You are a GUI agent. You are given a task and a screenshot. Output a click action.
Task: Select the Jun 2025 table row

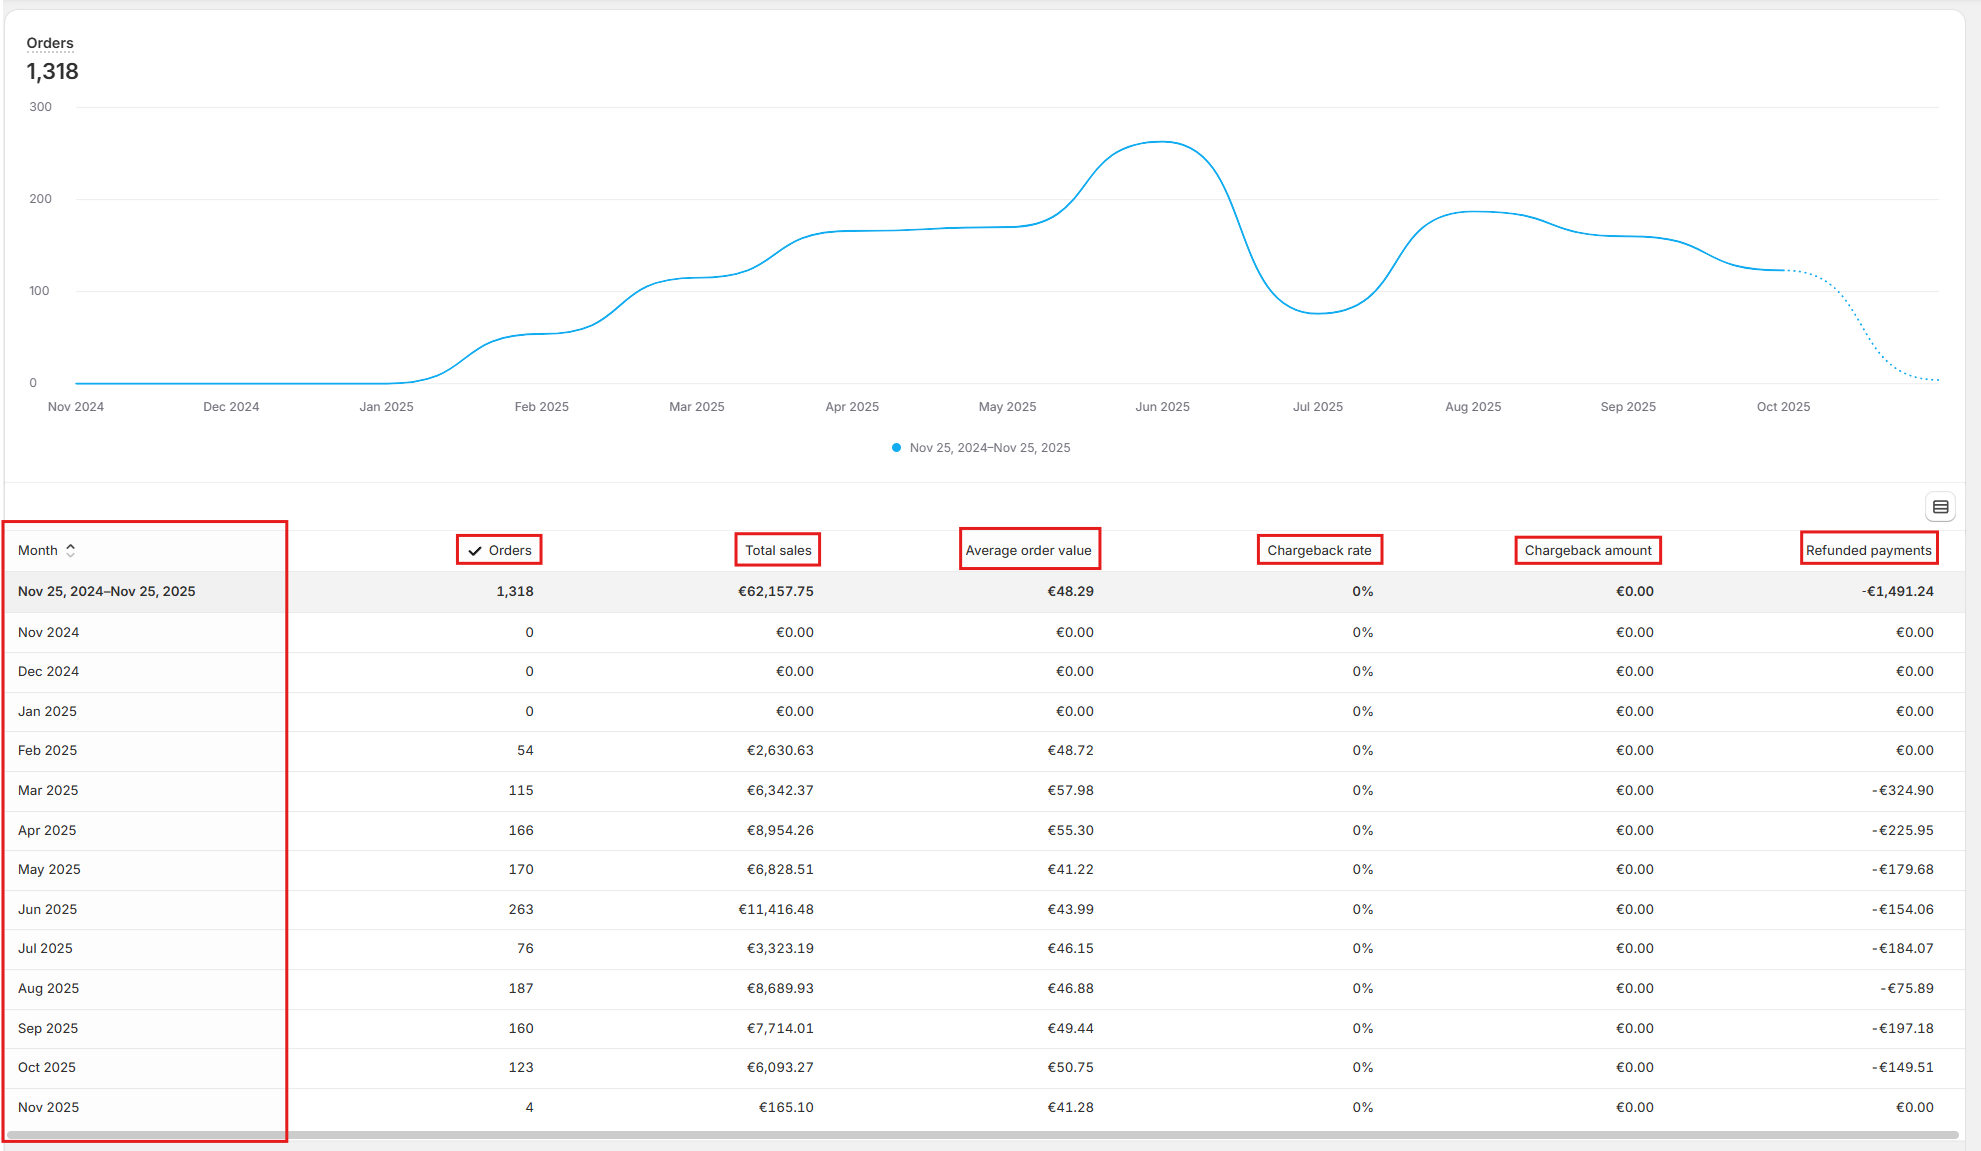click(x=47, y=909)
